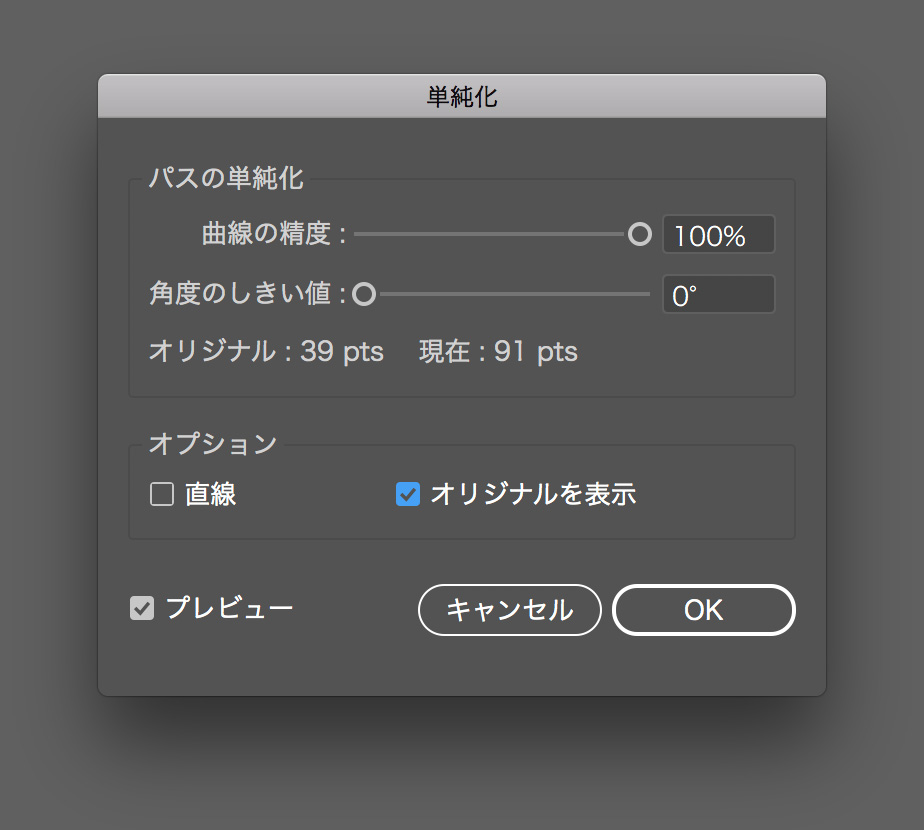Click the オリジナルを表示 label text
Screen dimensions: 924x830
point(533,494)
